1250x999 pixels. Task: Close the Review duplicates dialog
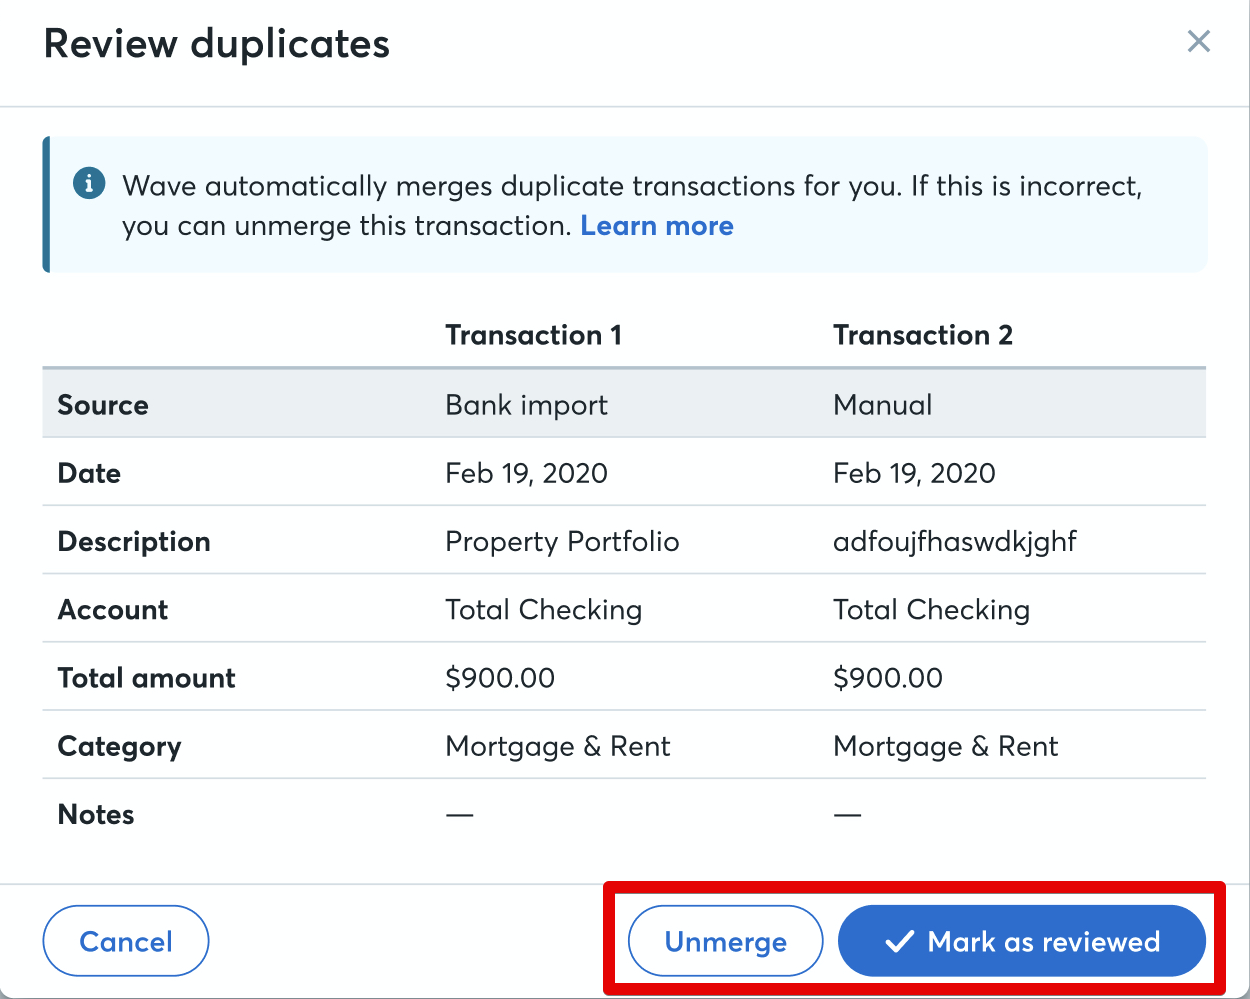point(1198,42)
